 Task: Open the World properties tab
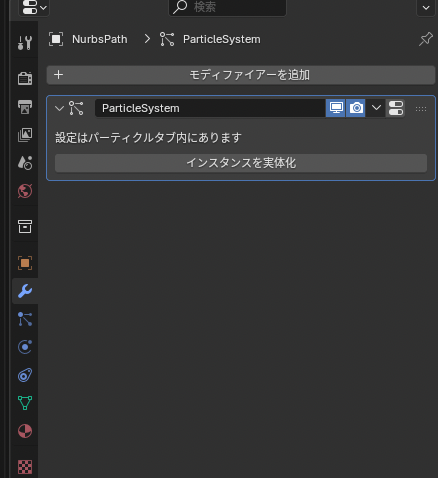[25, 191]
